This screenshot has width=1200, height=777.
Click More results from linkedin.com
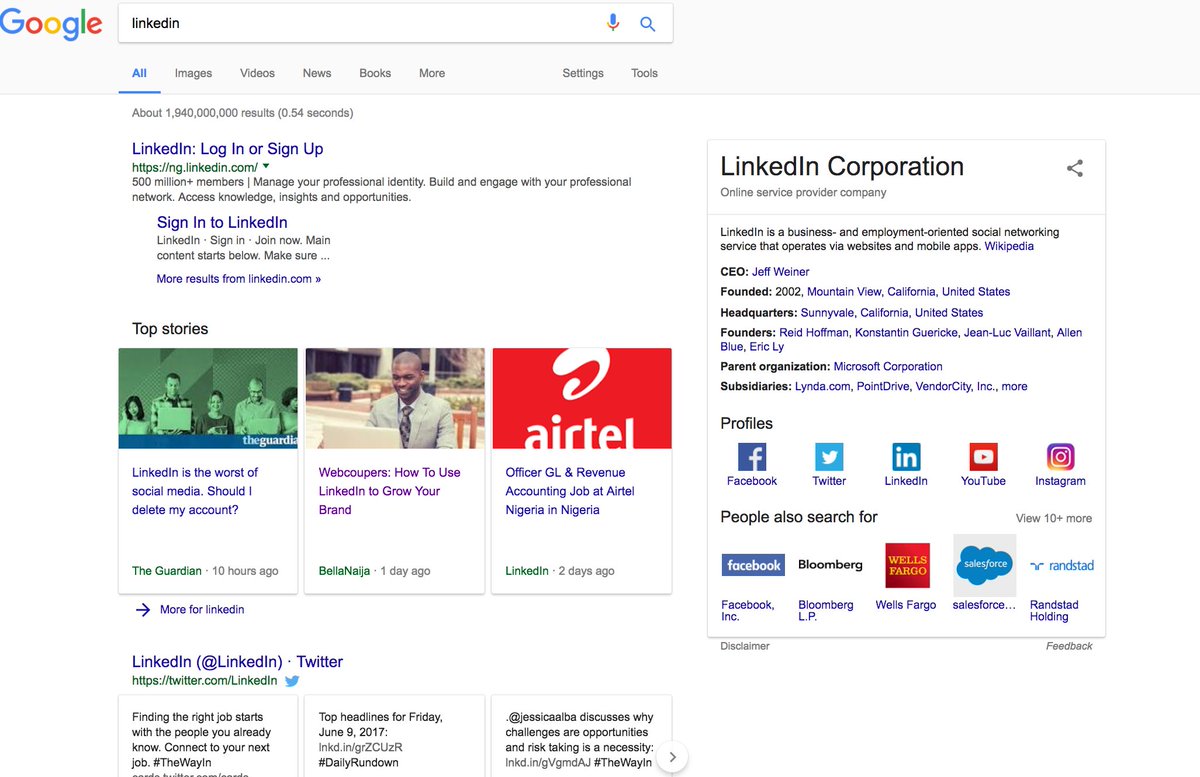click(239, 279)
